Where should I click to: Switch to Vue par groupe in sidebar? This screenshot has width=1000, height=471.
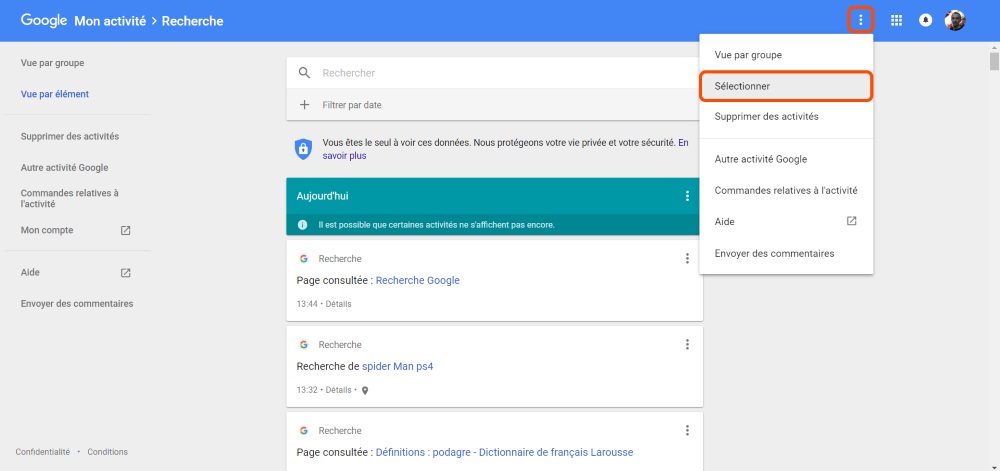coord(52,62)
